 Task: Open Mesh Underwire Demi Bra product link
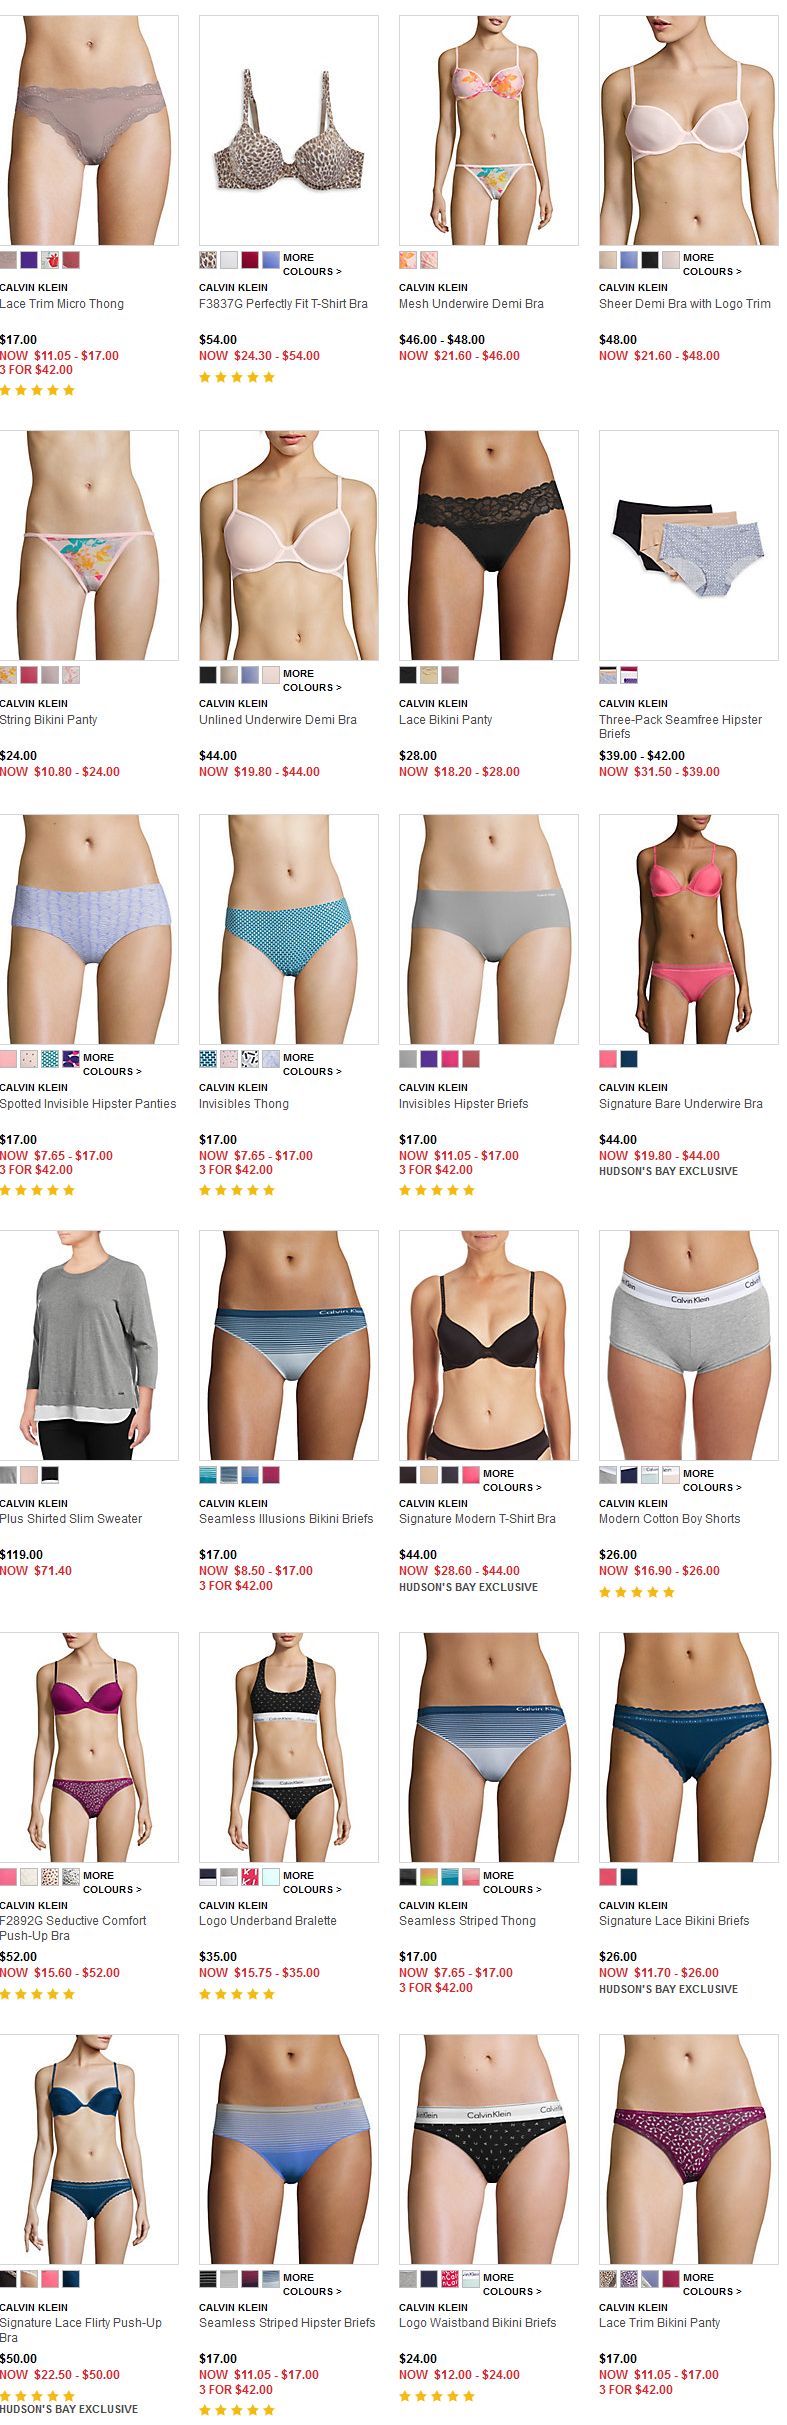click(471, 304)
